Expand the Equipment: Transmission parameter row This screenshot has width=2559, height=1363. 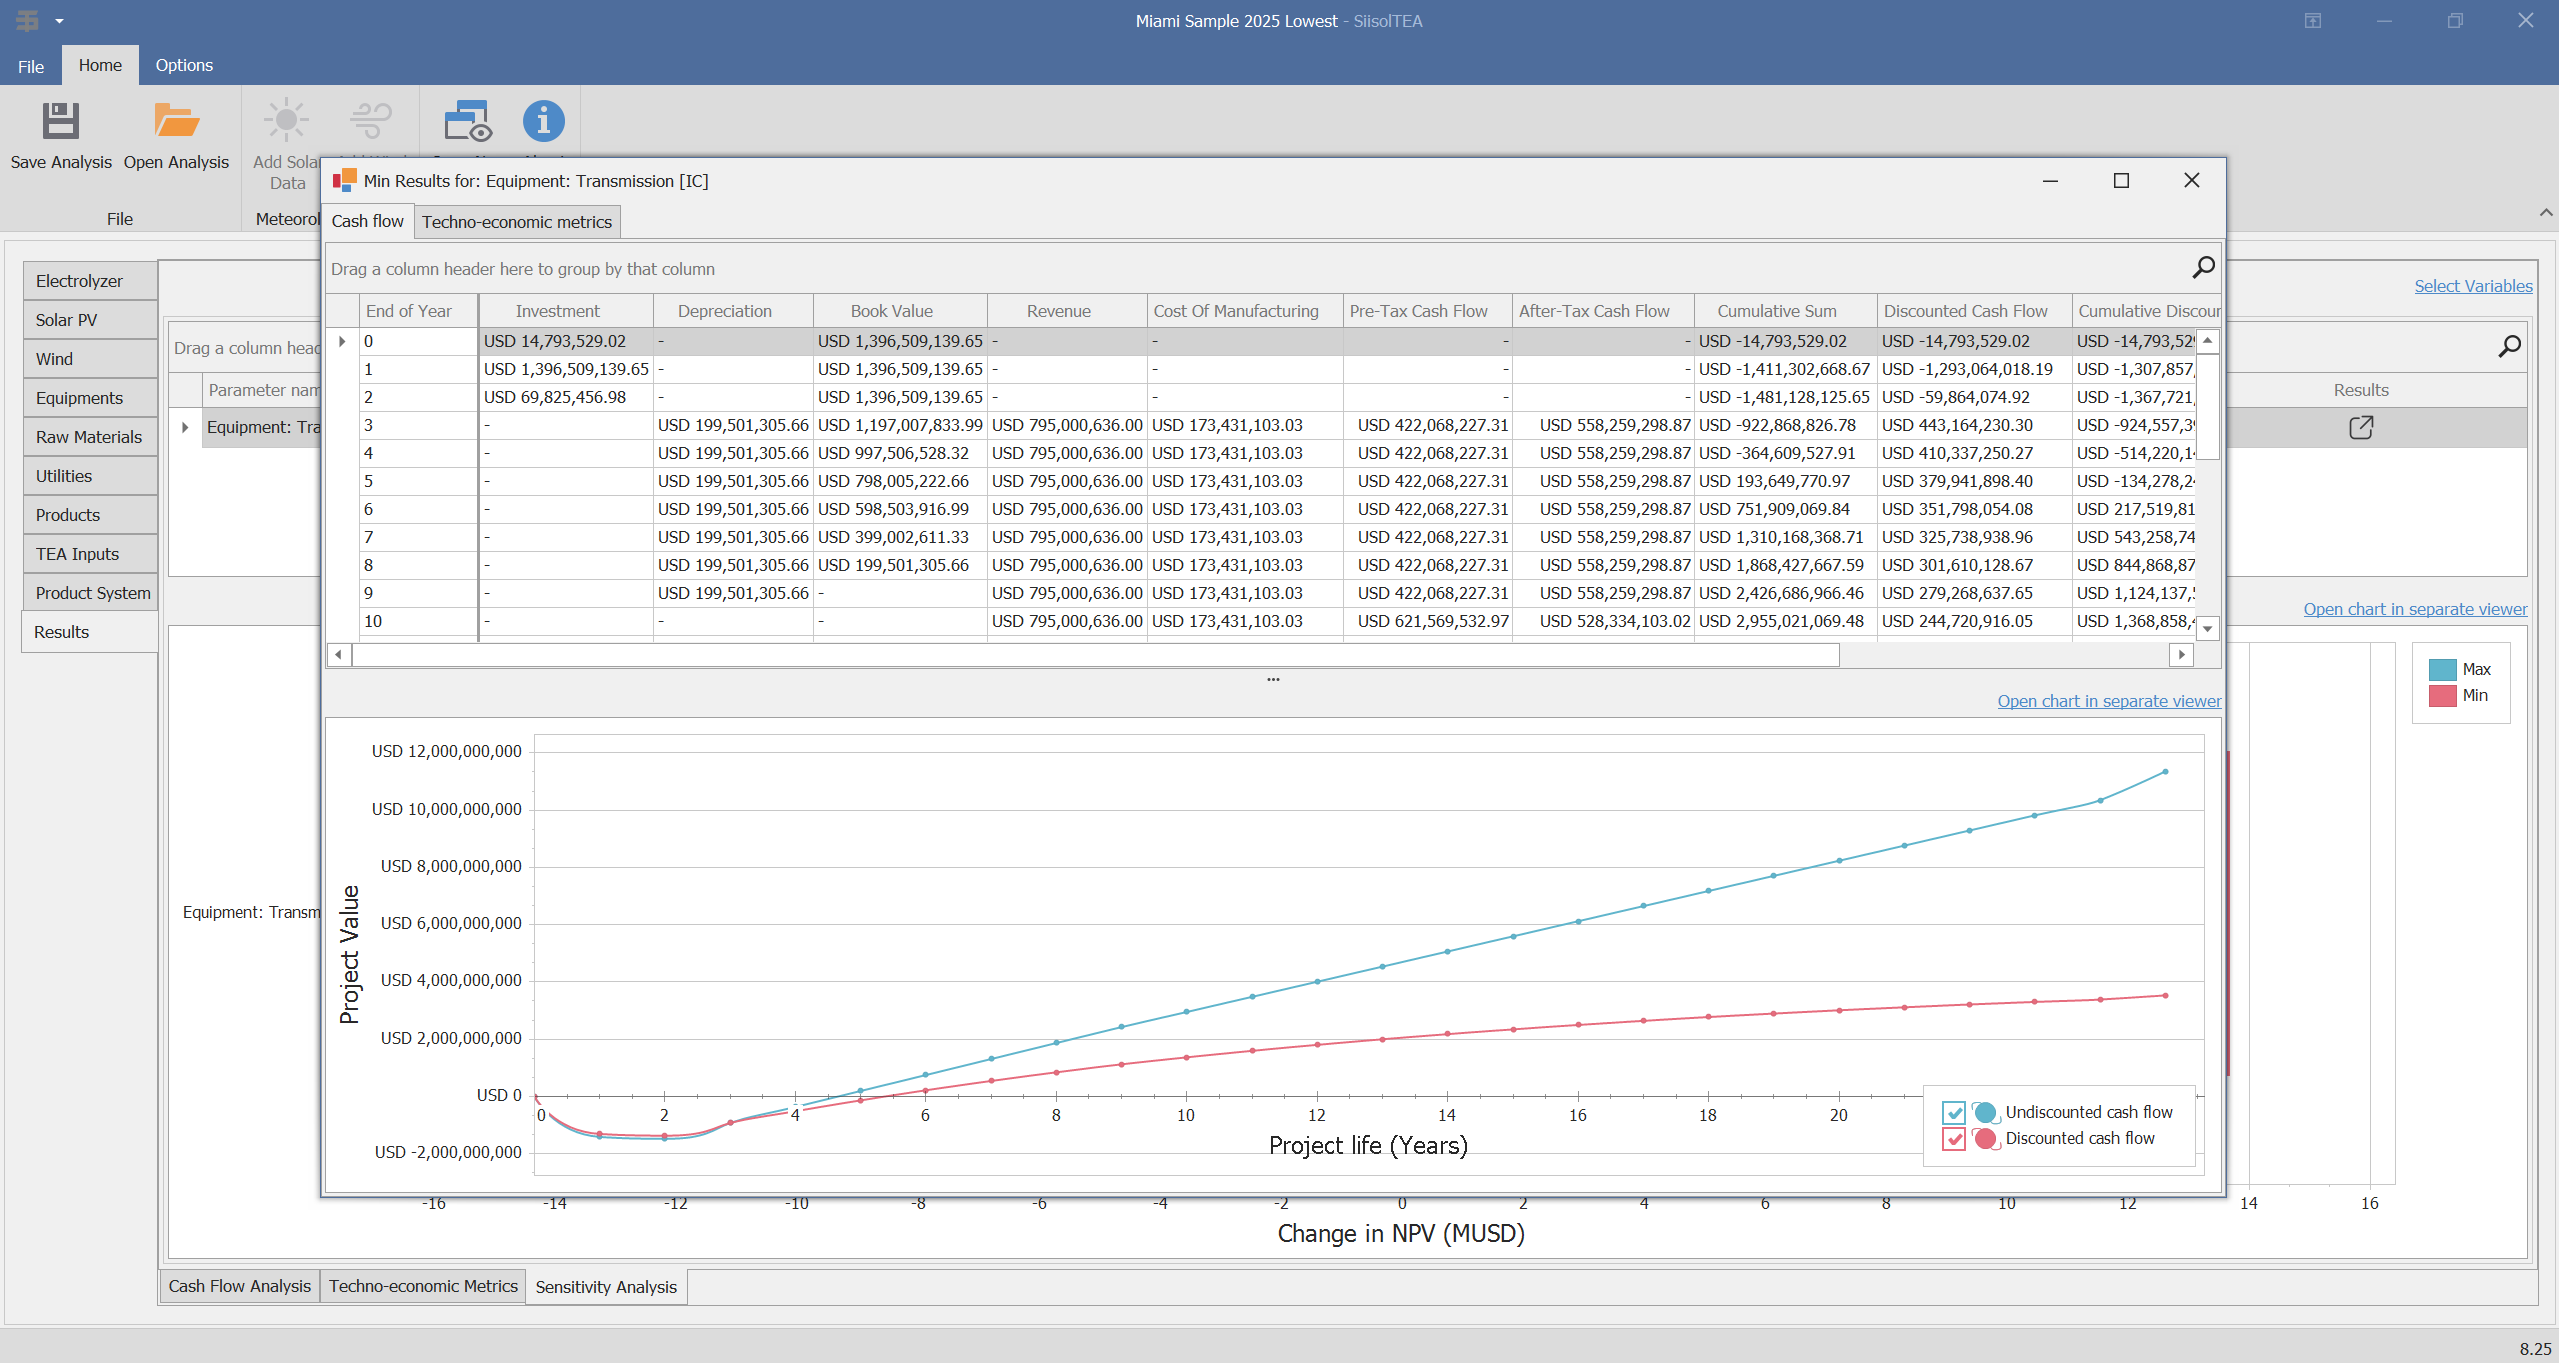(184, 426)
